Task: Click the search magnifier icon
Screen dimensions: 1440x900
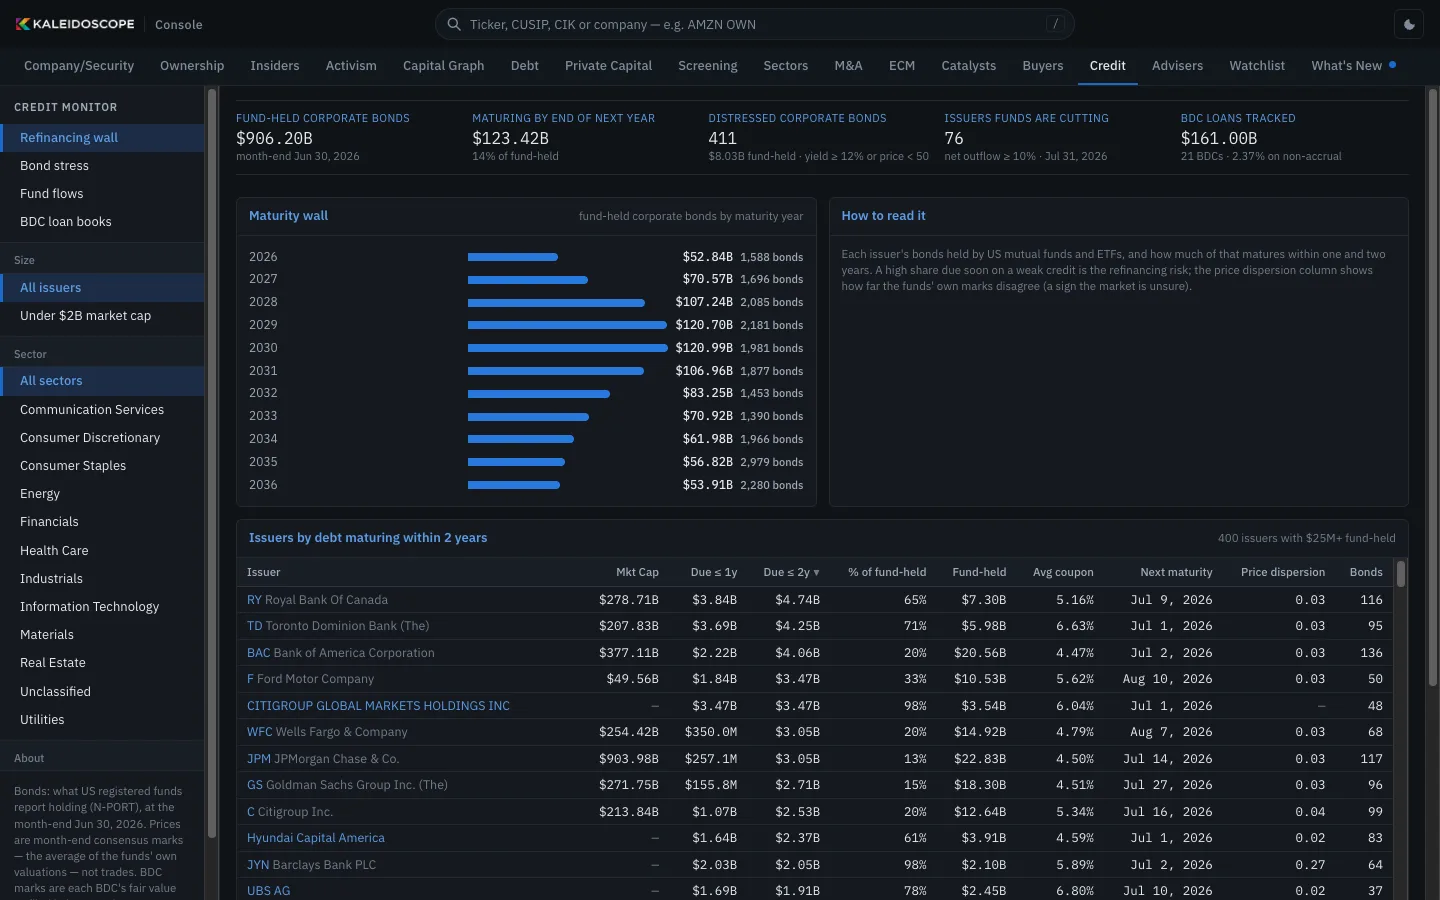Action: (454, 24)
